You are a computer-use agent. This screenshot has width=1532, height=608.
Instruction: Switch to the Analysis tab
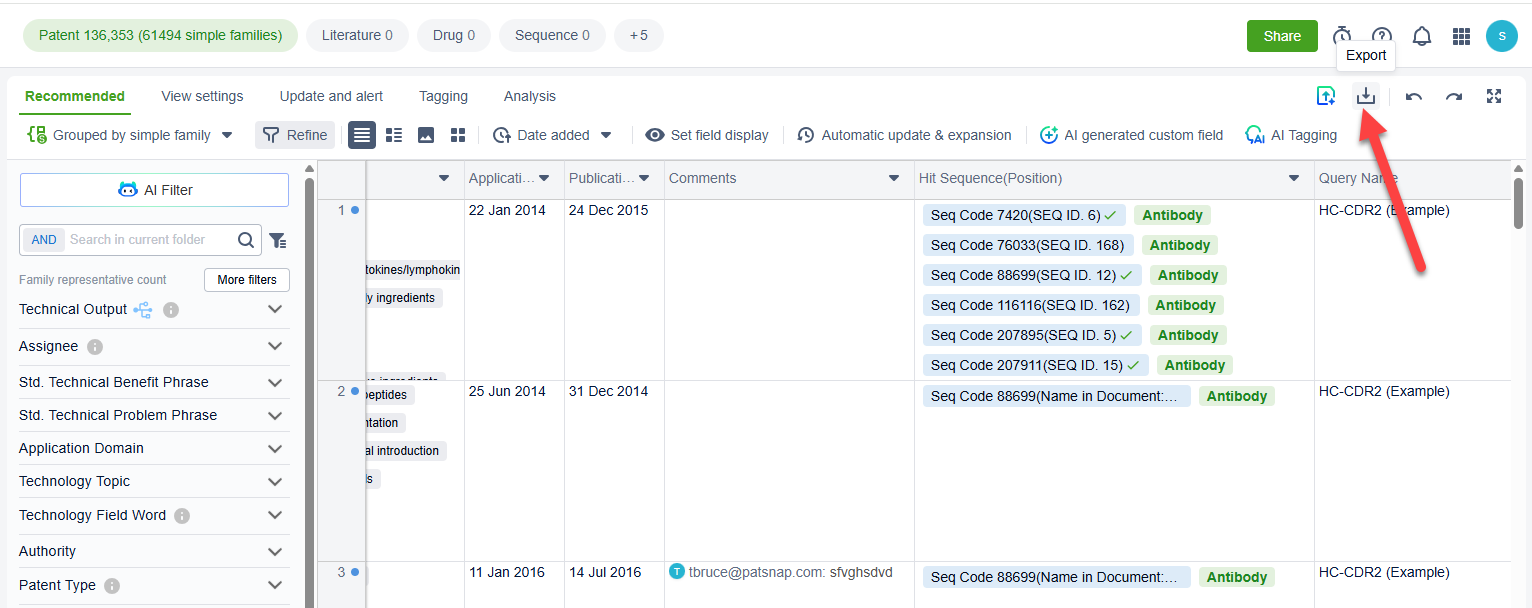(529, 96)
